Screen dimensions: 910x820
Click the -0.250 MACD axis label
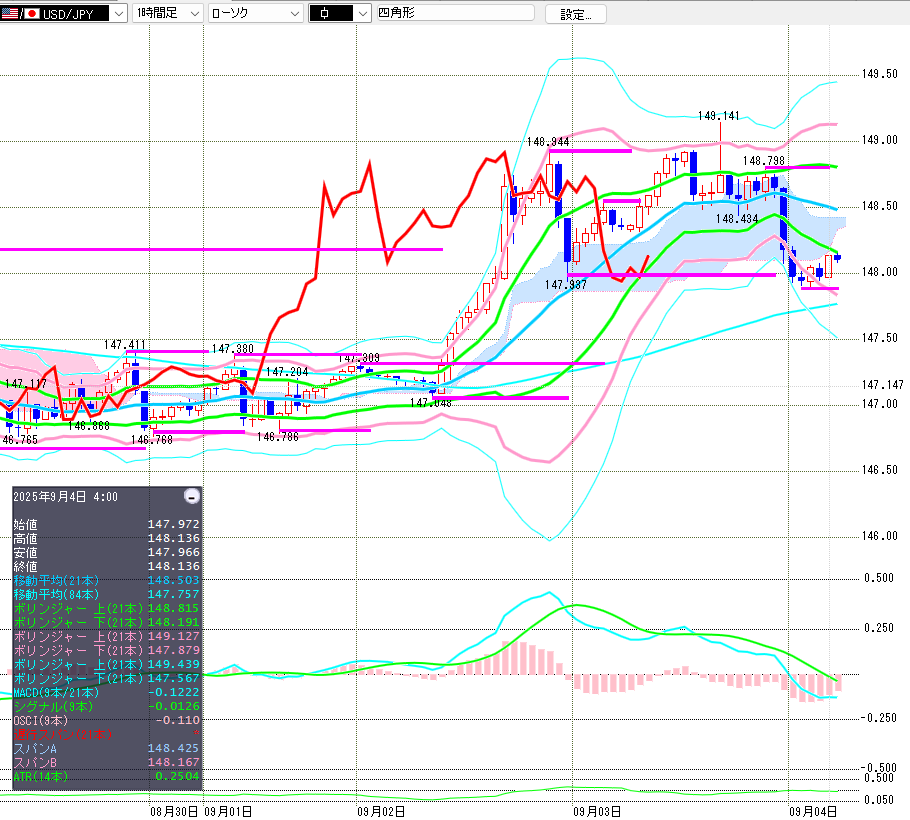click(x=877, y=718)
